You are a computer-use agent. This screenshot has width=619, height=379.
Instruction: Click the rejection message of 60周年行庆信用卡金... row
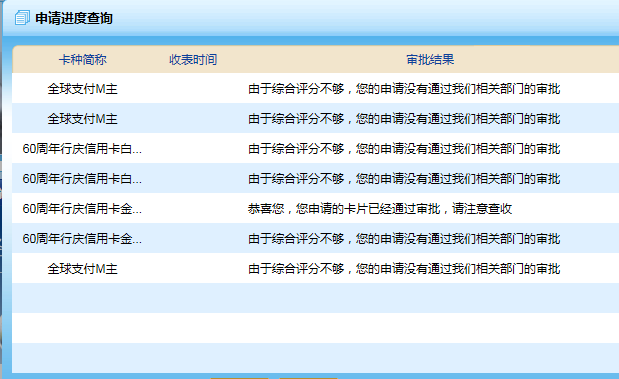[404, 238]
